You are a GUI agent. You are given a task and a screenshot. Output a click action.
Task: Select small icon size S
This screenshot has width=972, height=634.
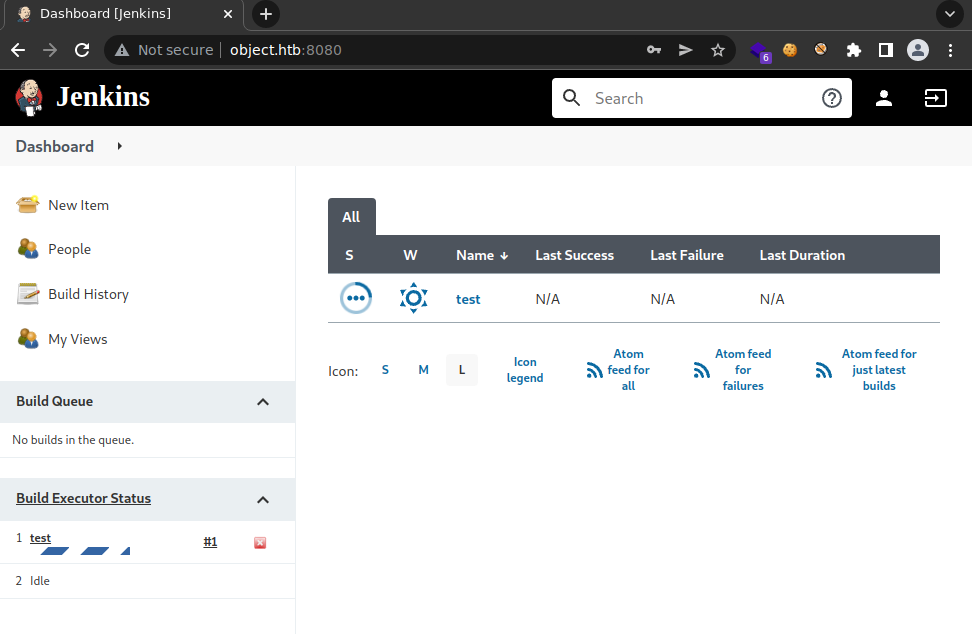tap(385, 370)
